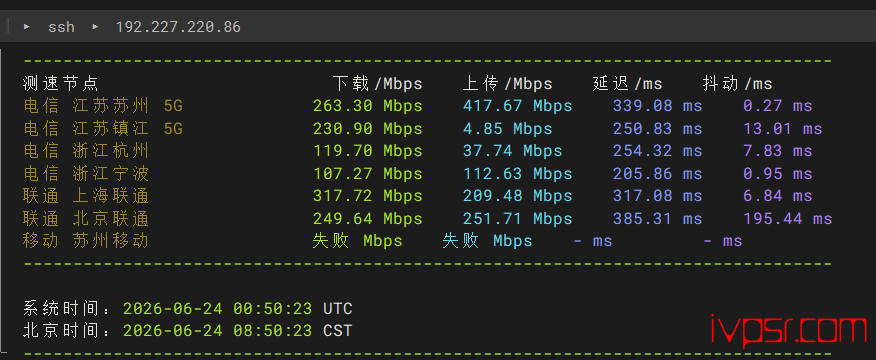Image resolution: width=876 pixels, height=360 pixels.
Task: Click the arrow icon before ssh
Action: pos(27,26)
